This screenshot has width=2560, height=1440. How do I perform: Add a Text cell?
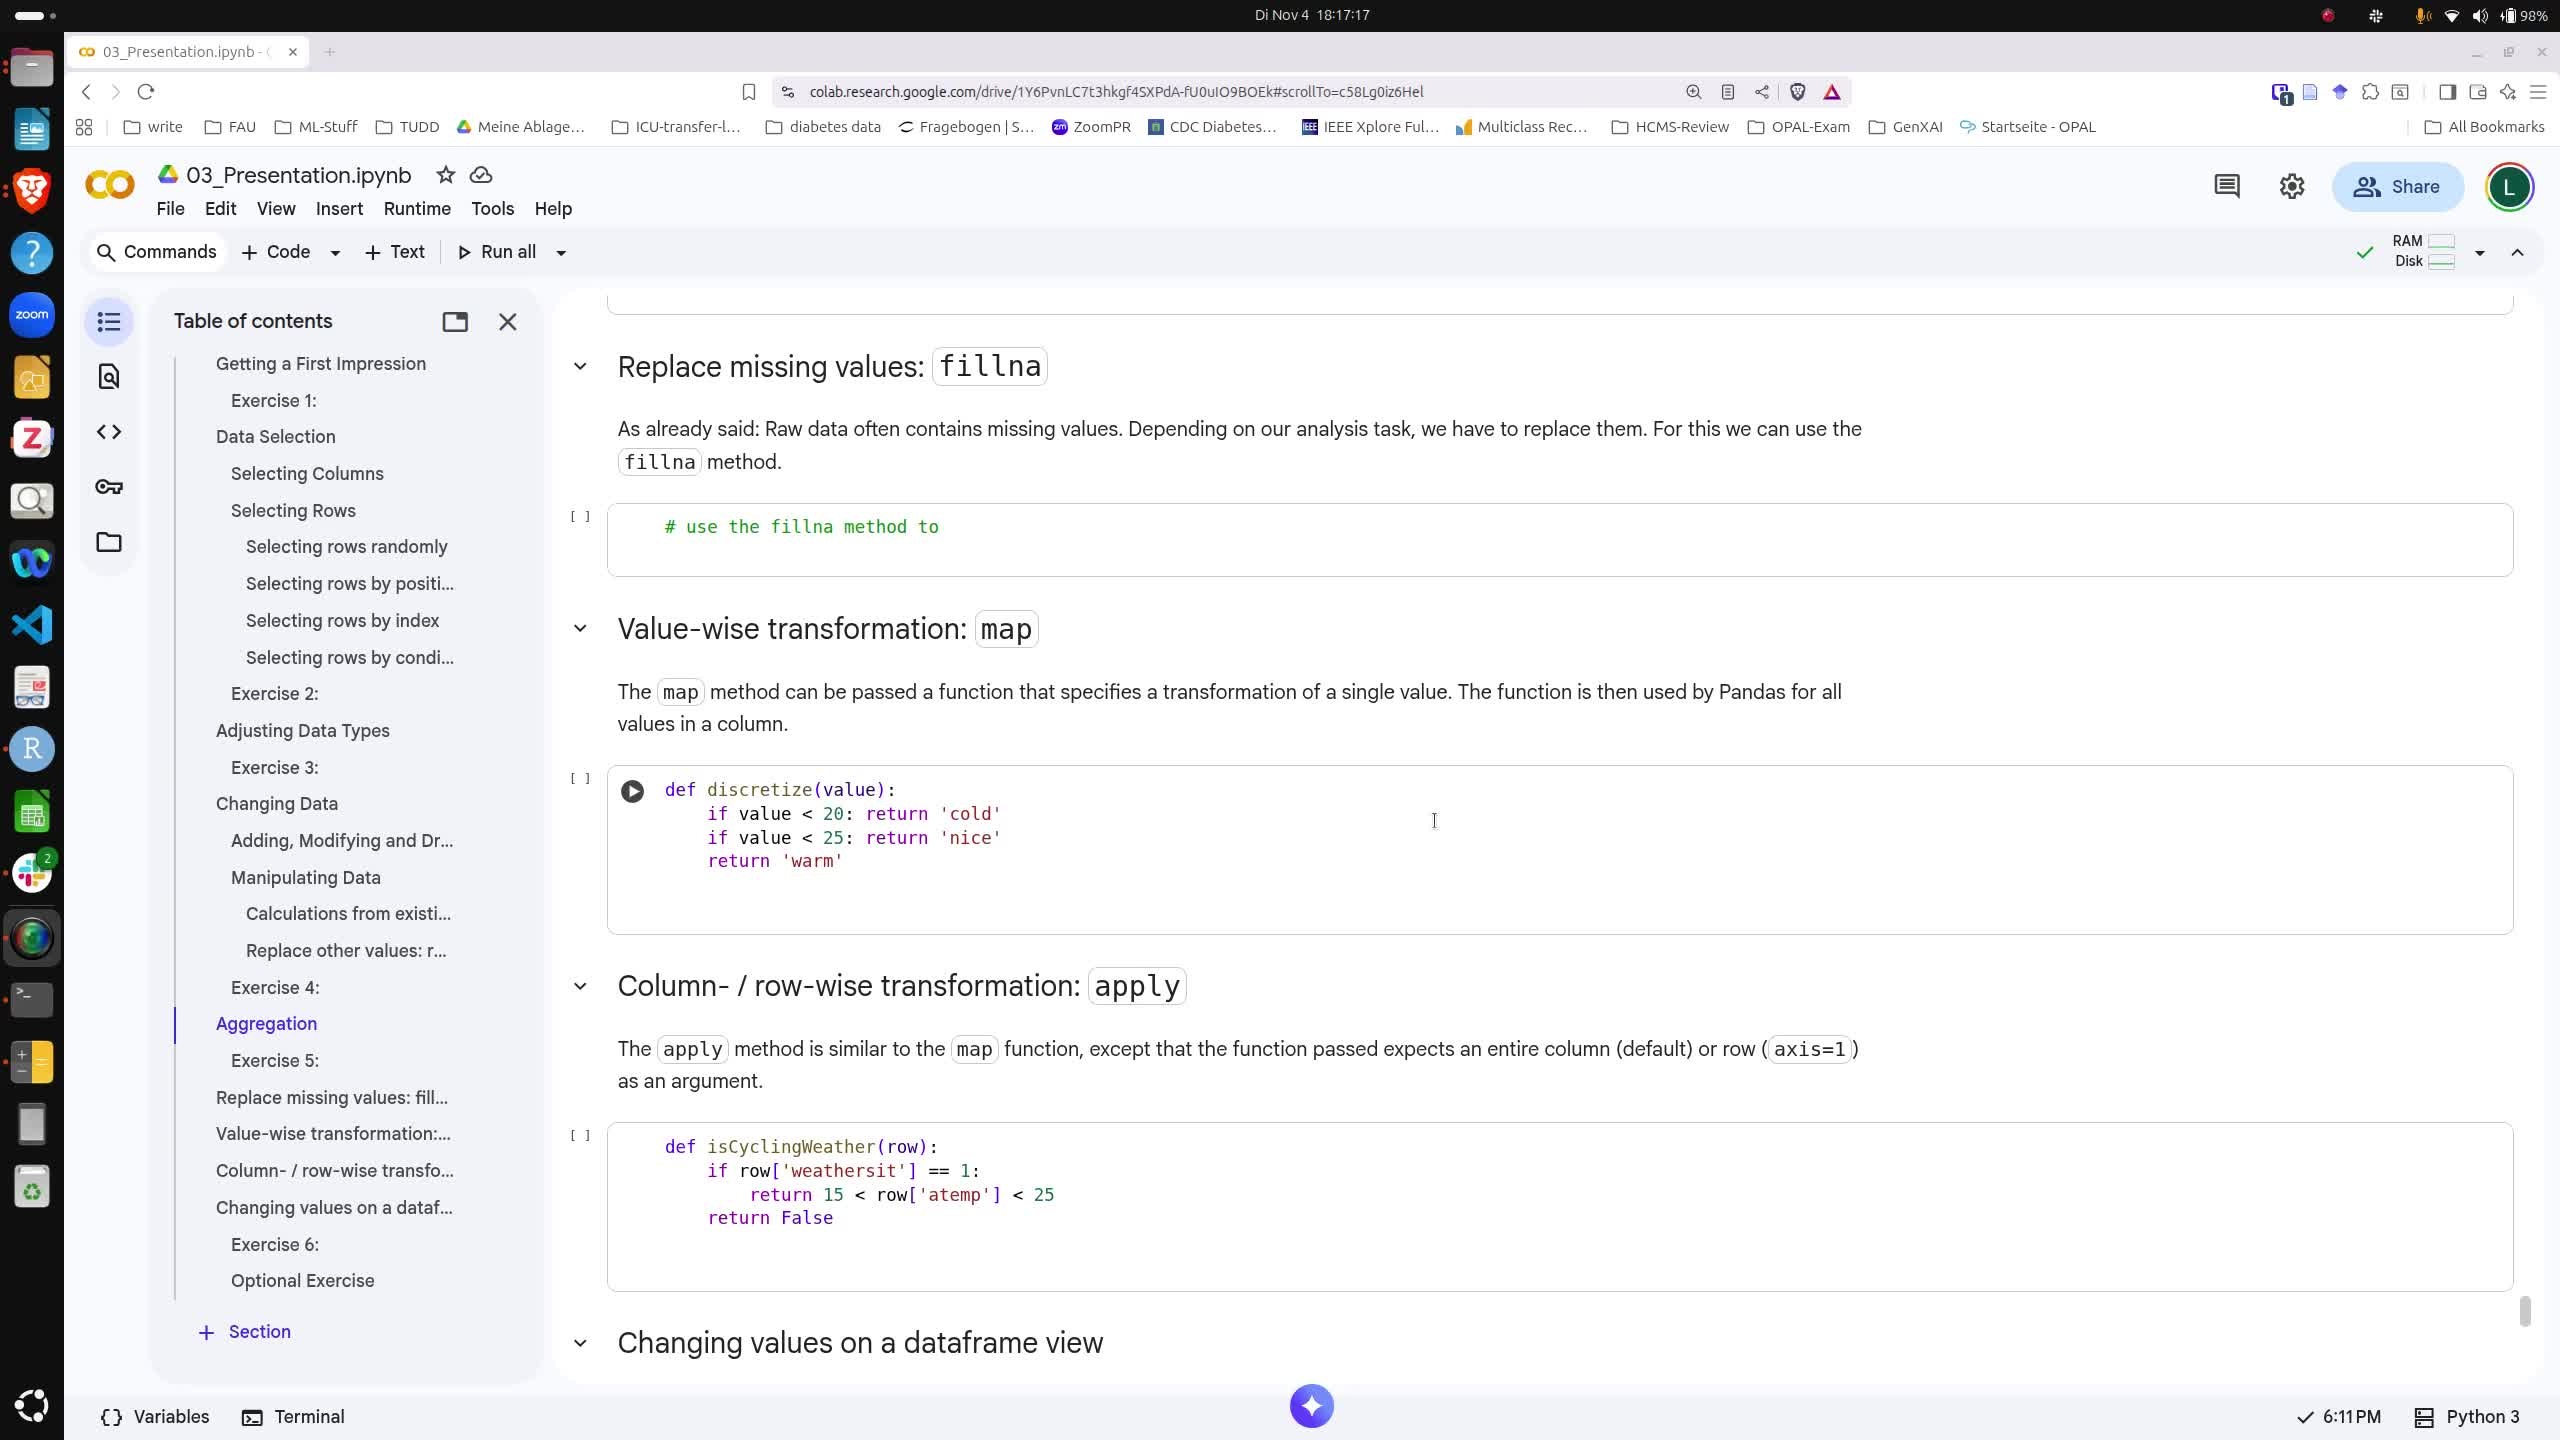click(x=395, y=252)
